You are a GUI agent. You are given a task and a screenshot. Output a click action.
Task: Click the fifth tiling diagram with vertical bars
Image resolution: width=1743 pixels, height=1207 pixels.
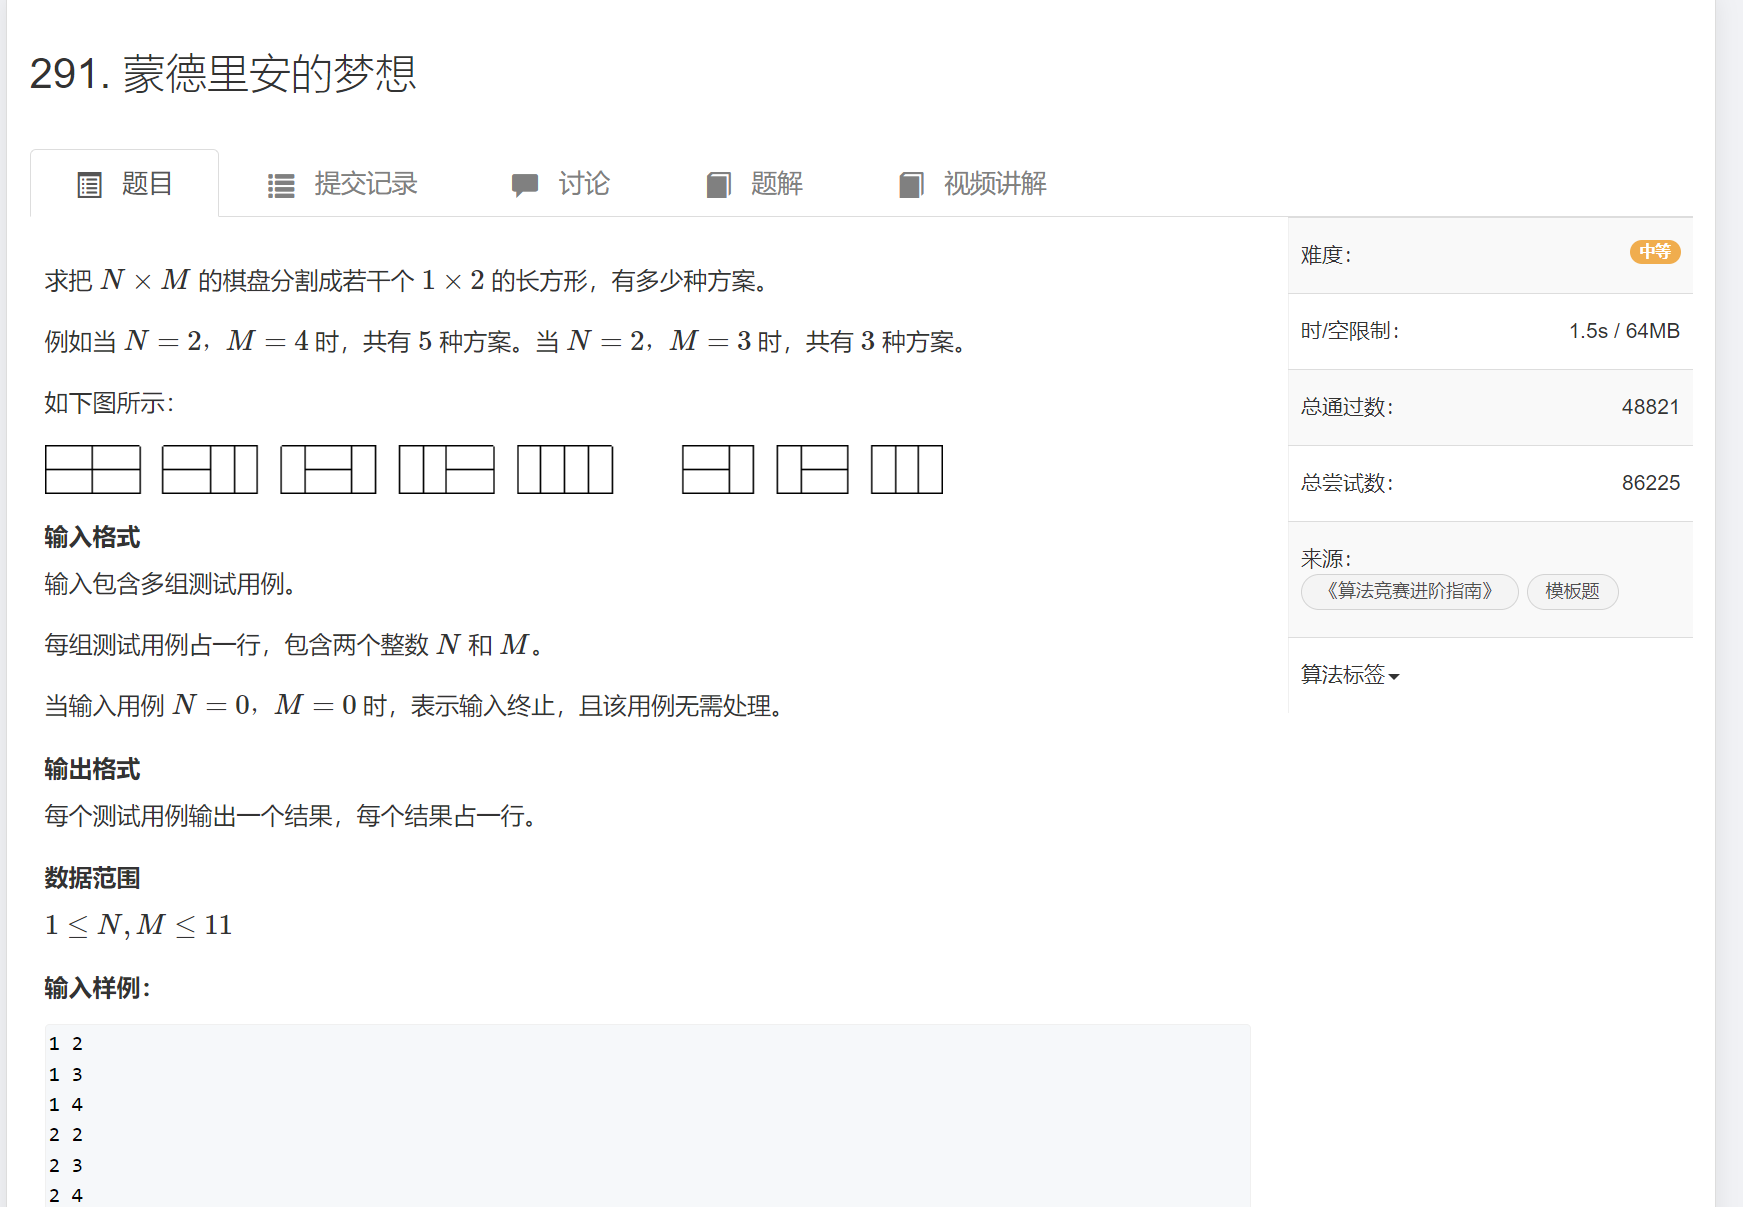click(x=565, y=469)
